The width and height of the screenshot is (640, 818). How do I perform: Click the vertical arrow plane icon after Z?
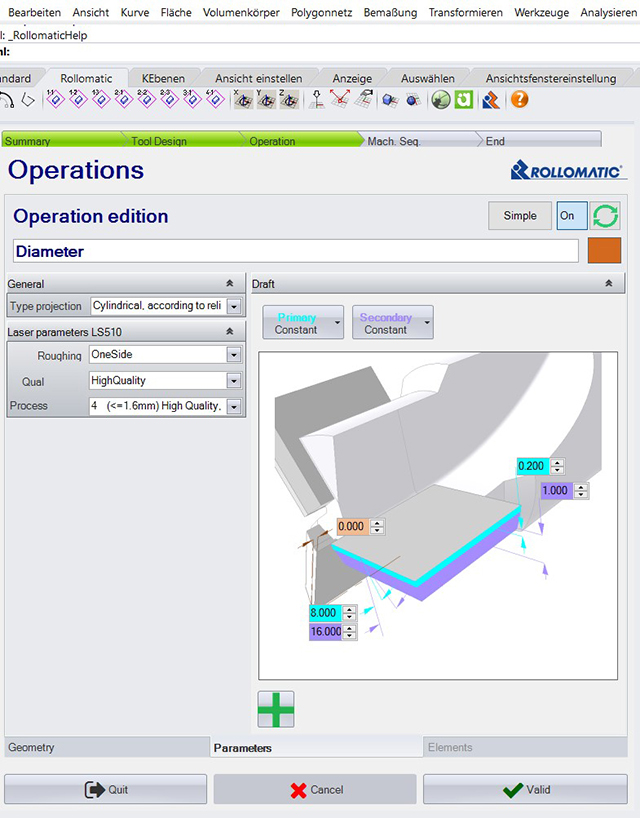coord(316,99)
